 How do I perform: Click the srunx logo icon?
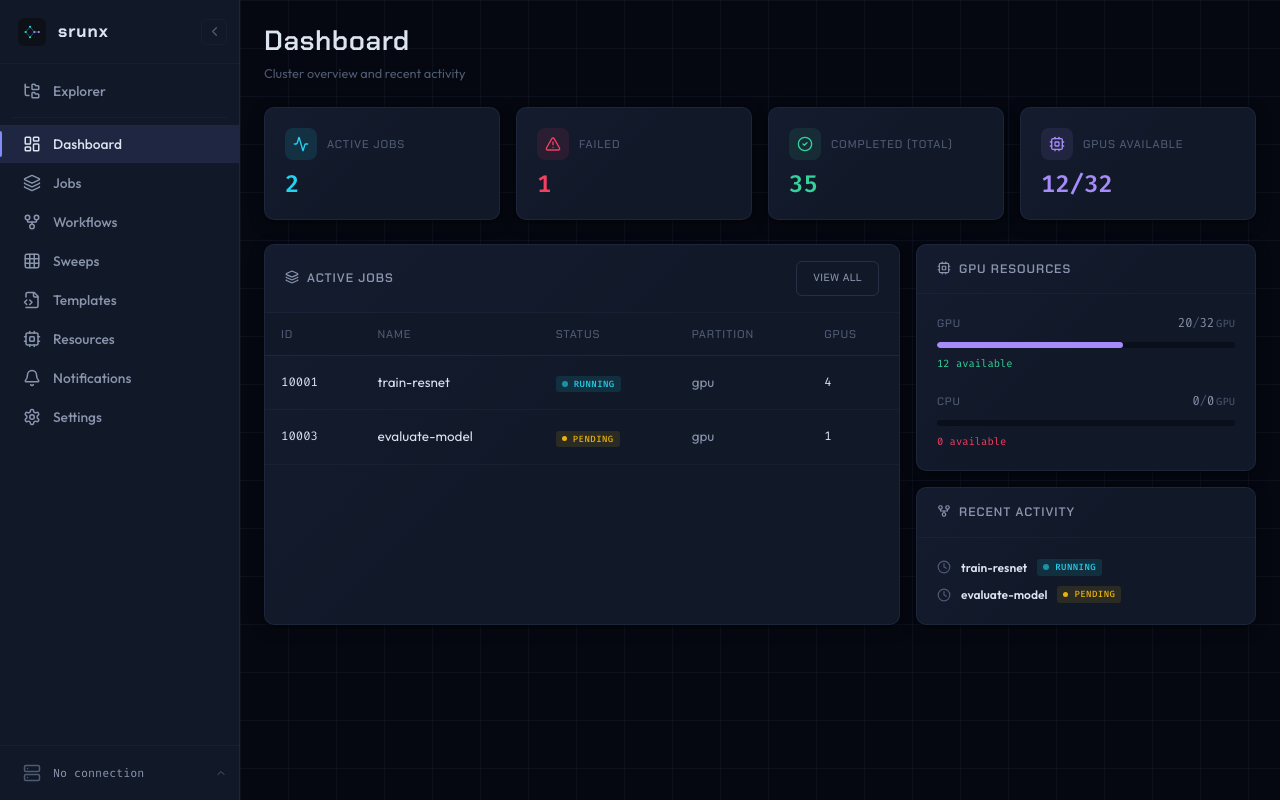[32, 32]
